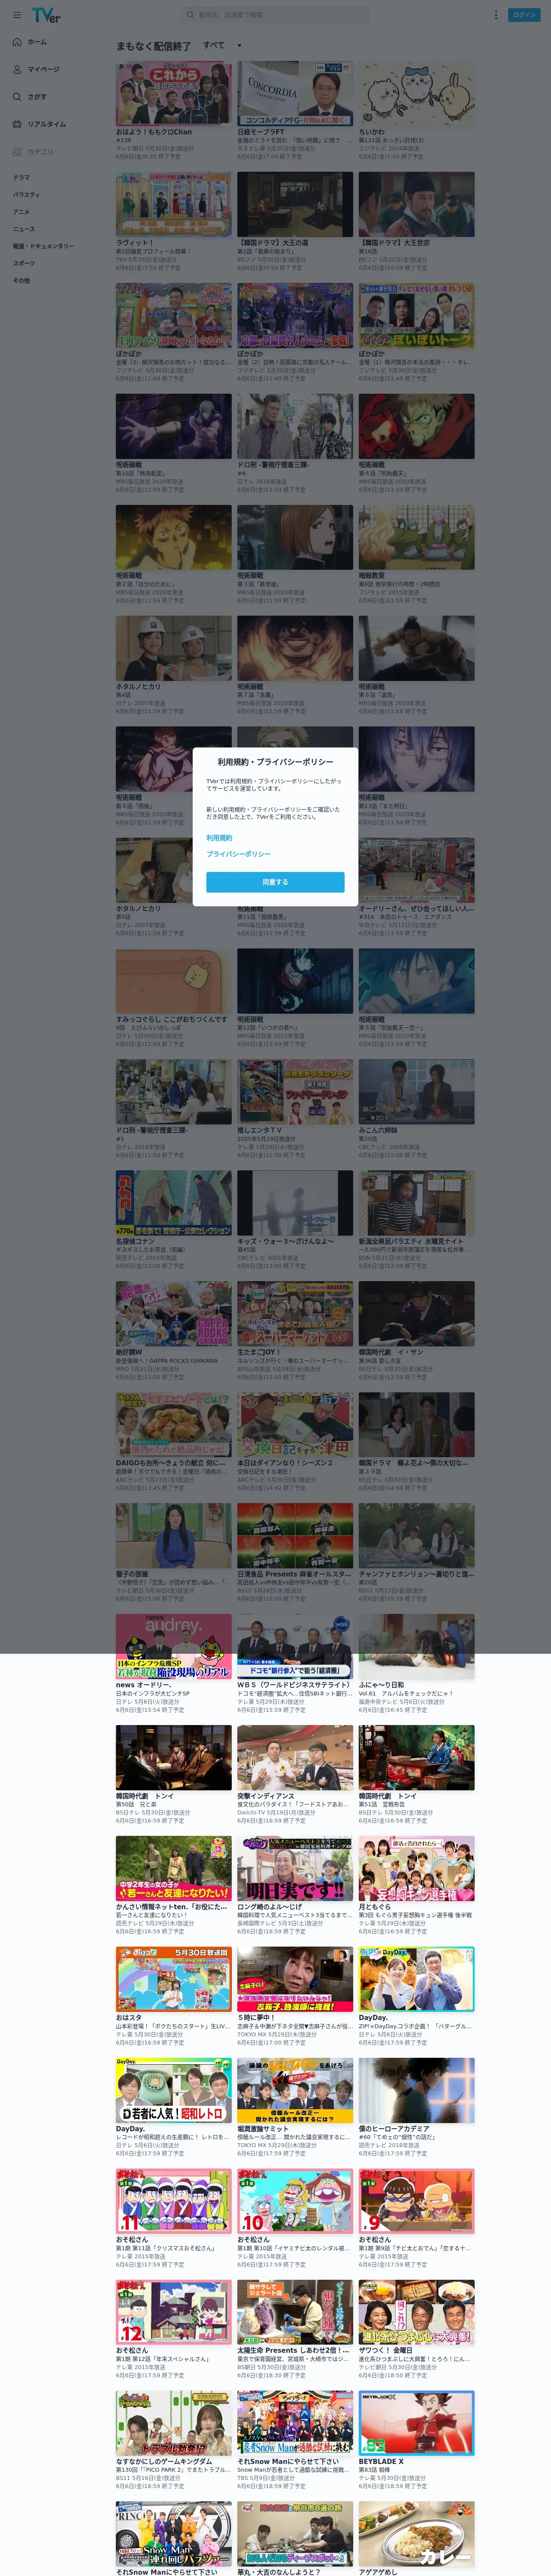This screenshot has height=2576, width=551.
Task: Click the 韓国時代劇 トンイ 第50話 title
Action: pyautogui.click(x=145, y=1796)
